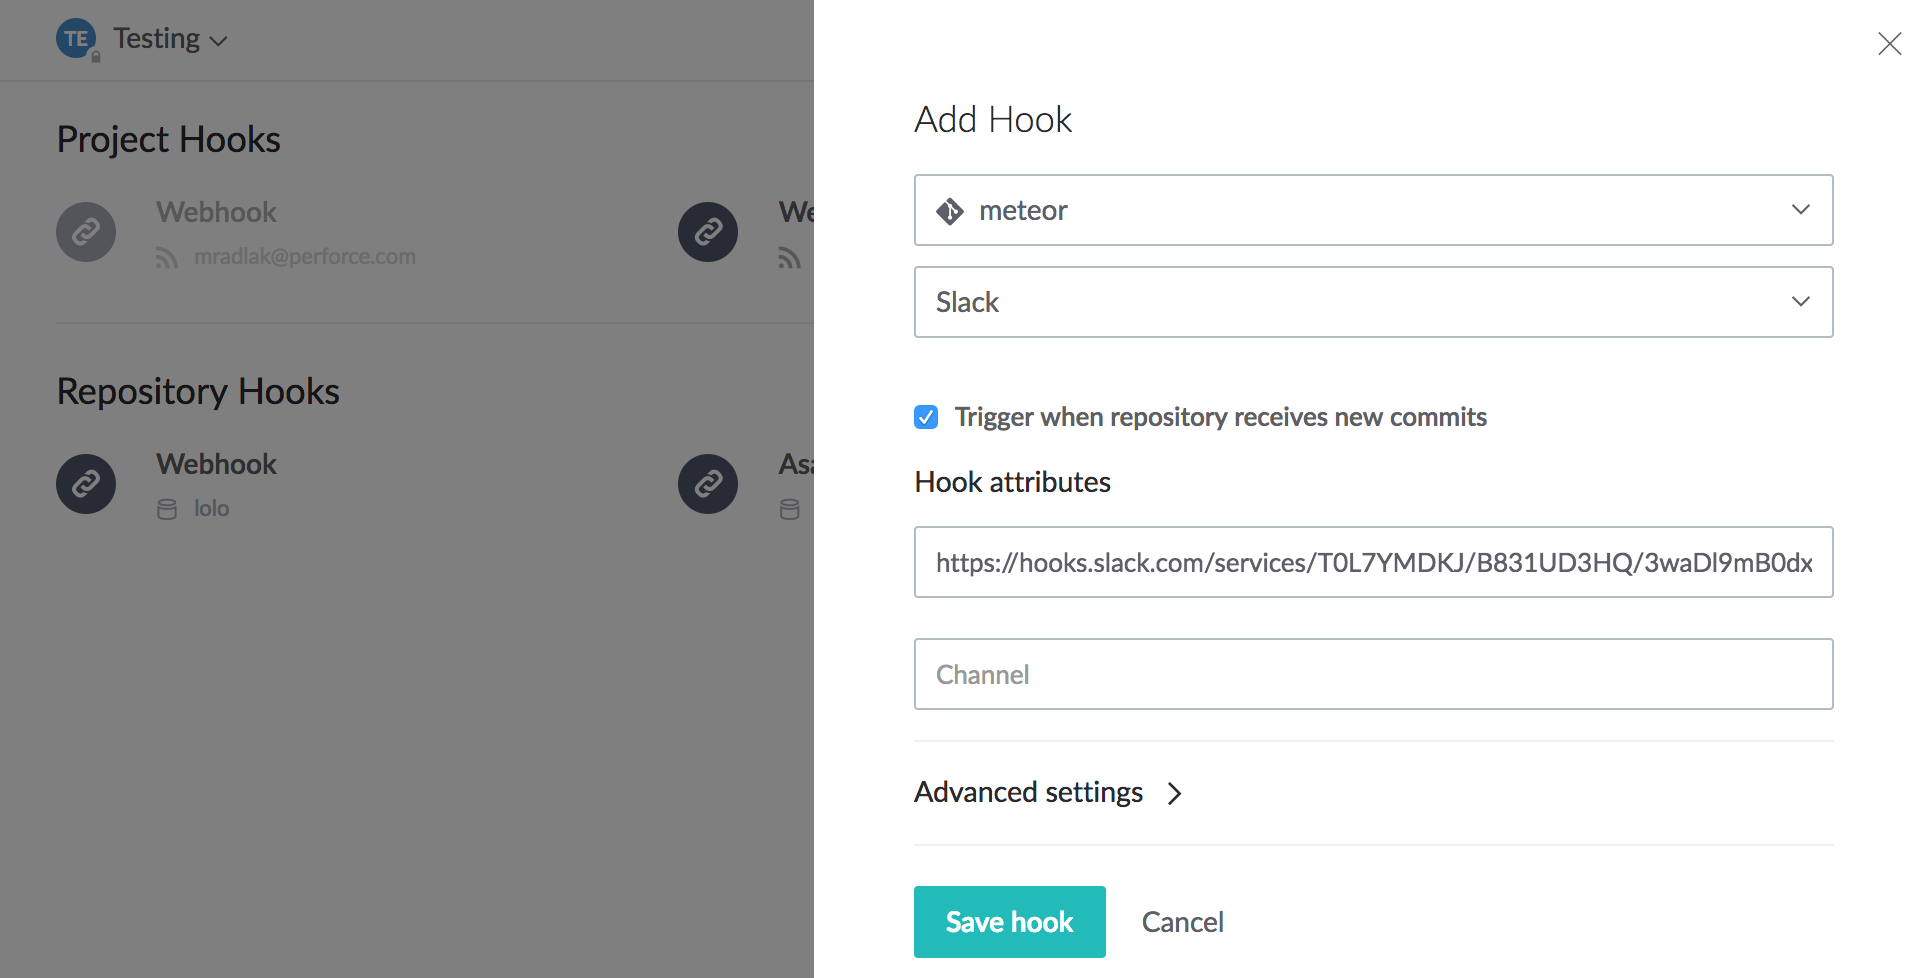1922x978 pixels.
Task: Open the Slack hook type dropdown
Action: tap(1372, 302)
